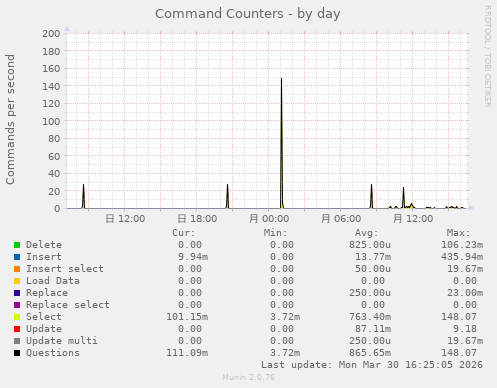The width and height of the screenshot is (497, 388).
Task: Click the first spike before 日 12:00
Action: (x=83, y=197)
